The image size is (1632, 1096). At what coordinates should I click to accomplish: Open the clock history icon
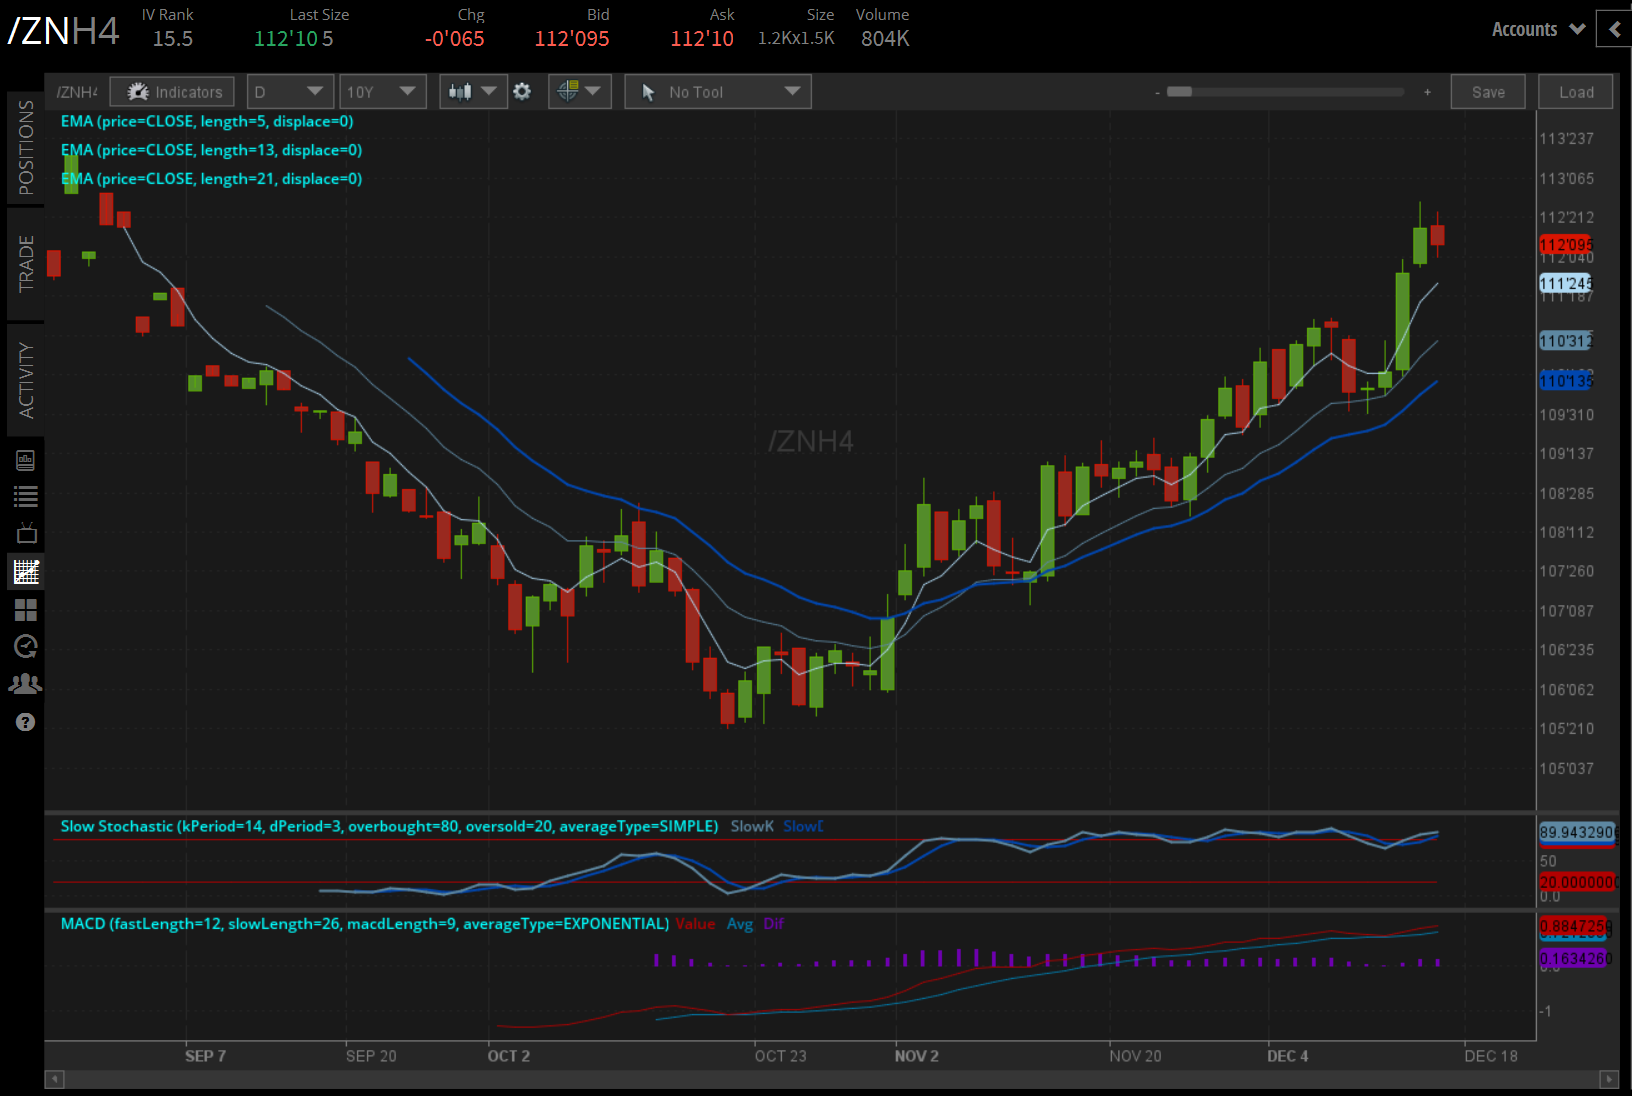coord(26,647)
